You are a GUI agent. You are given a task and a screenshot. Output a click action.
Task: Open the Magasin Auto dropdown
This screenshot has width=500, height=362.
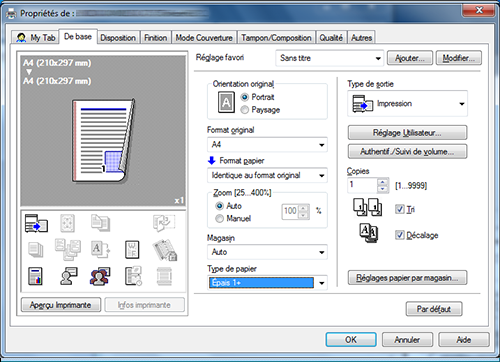tap(267, 252)
